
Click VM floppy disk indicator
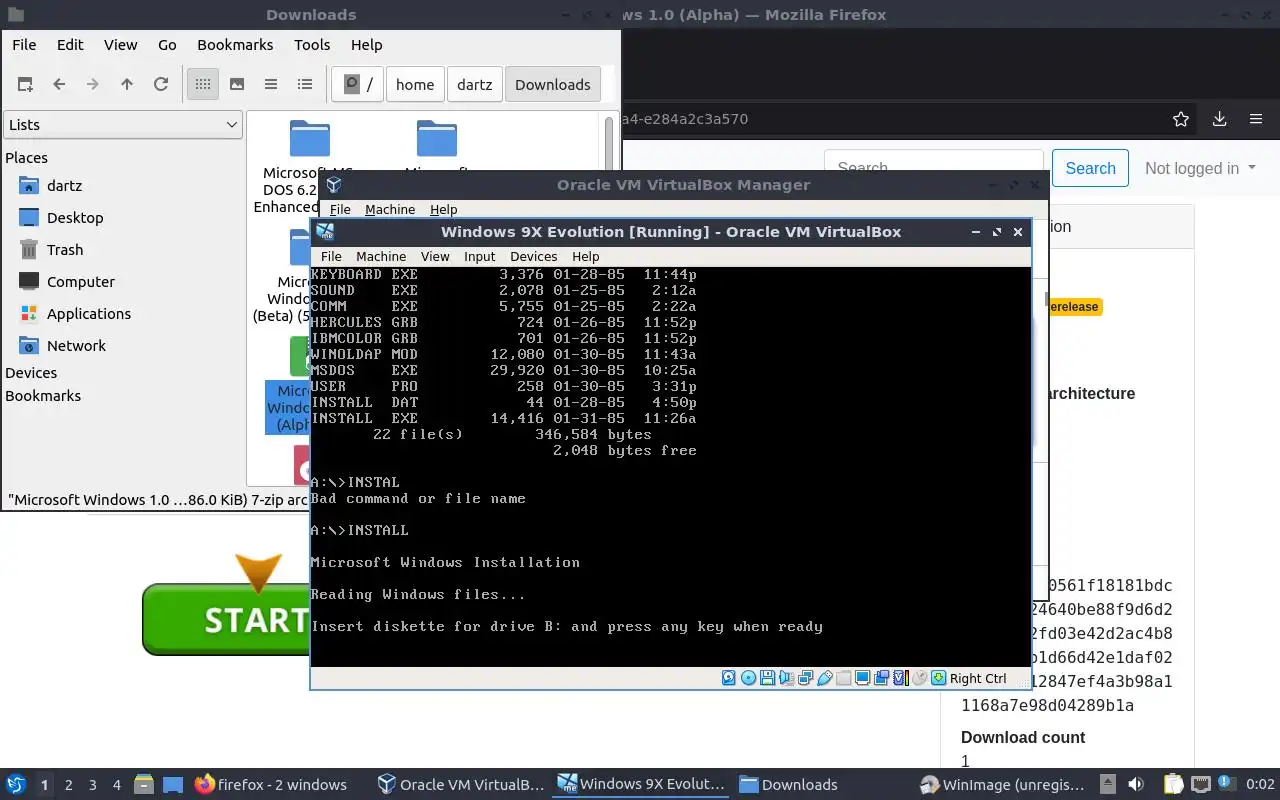coord(767,678)
